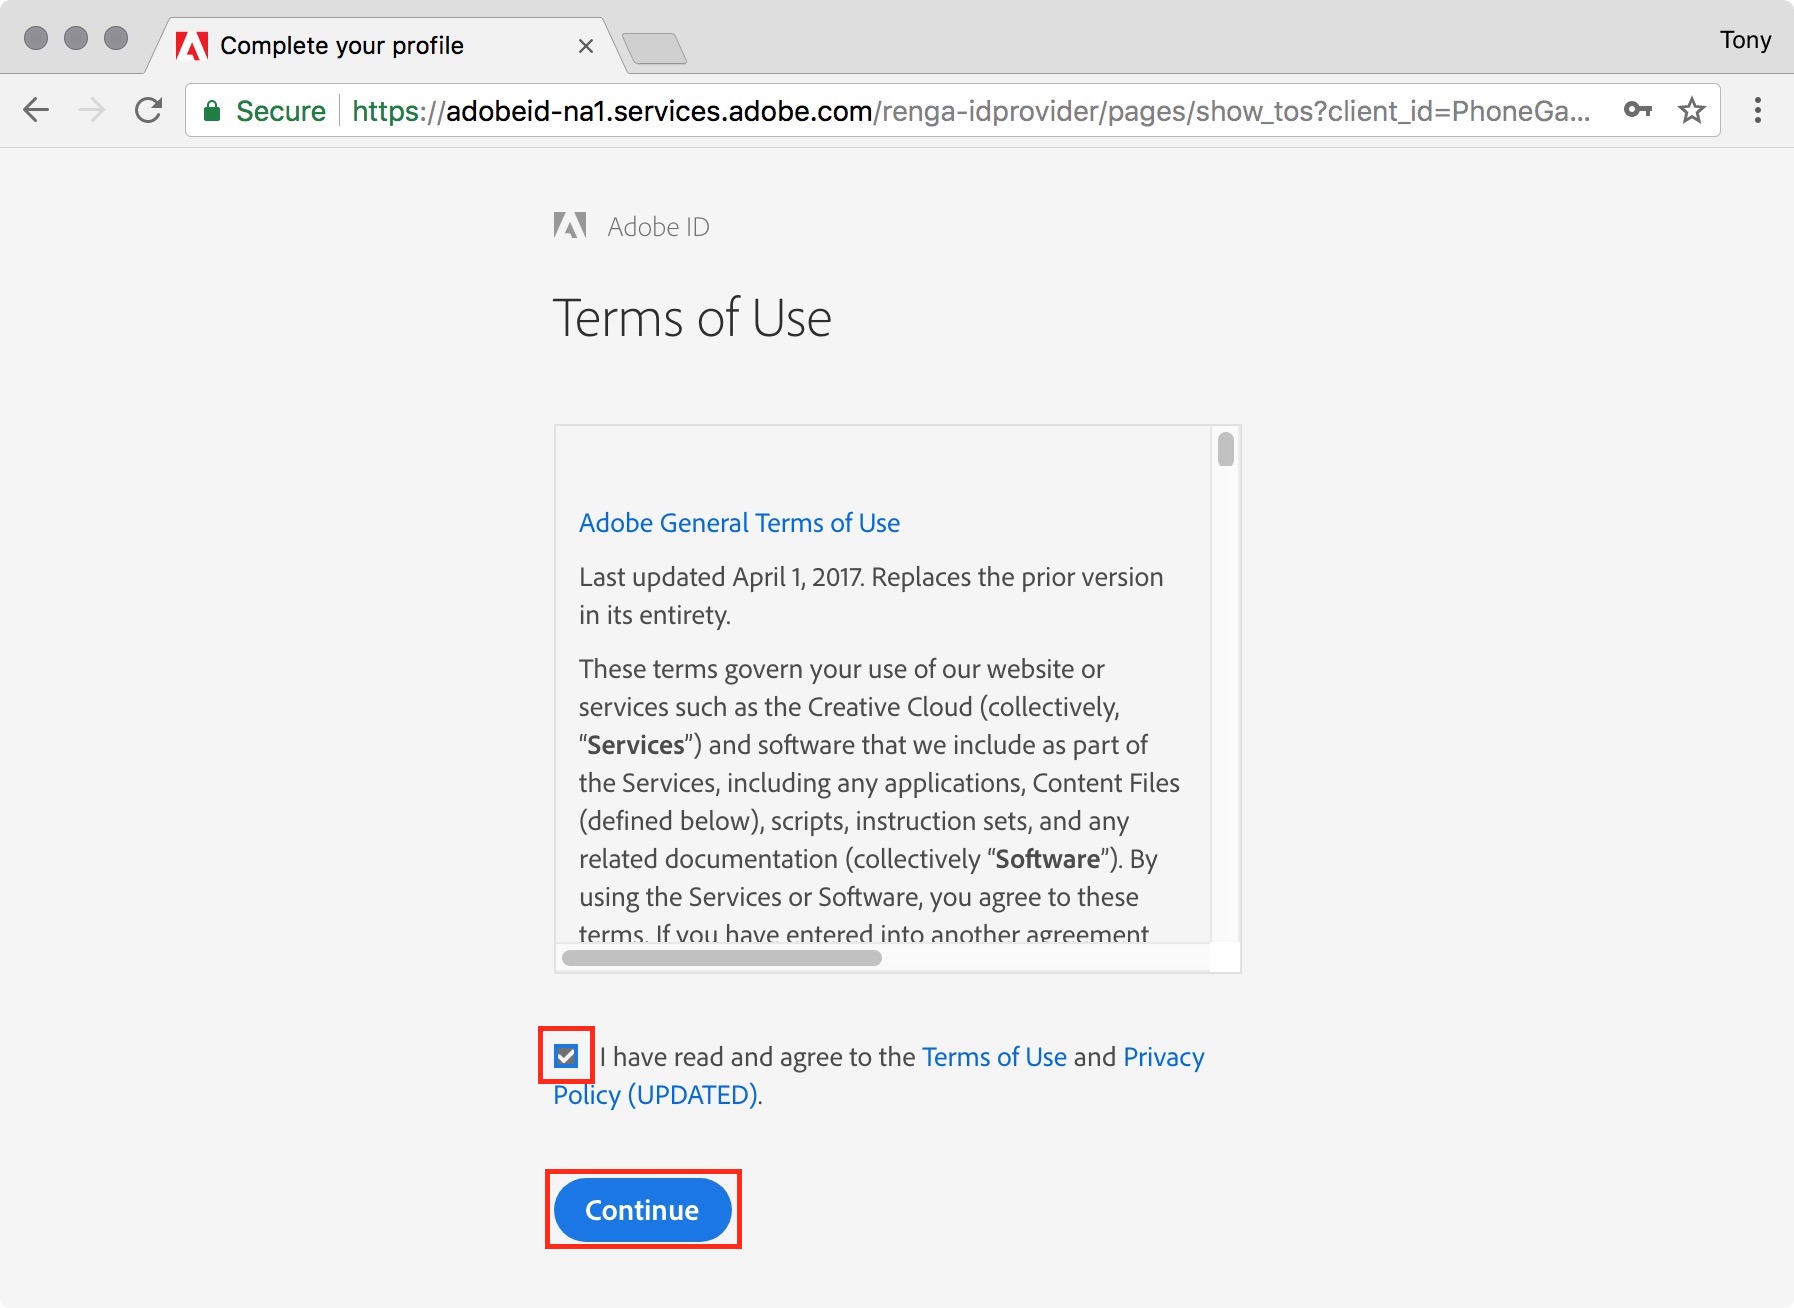Click the Adobe favicon in the tab
This screenshot has width=1794, height=1308.
coord(192,46)
